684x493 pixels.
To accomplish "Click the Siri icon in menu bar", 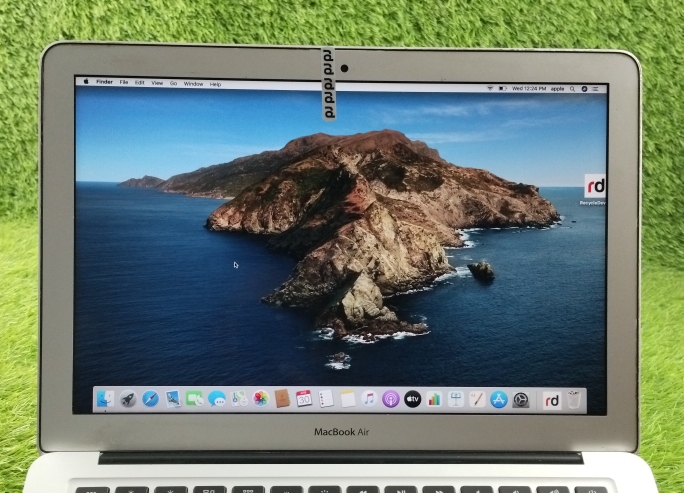I will click(585, 89).
